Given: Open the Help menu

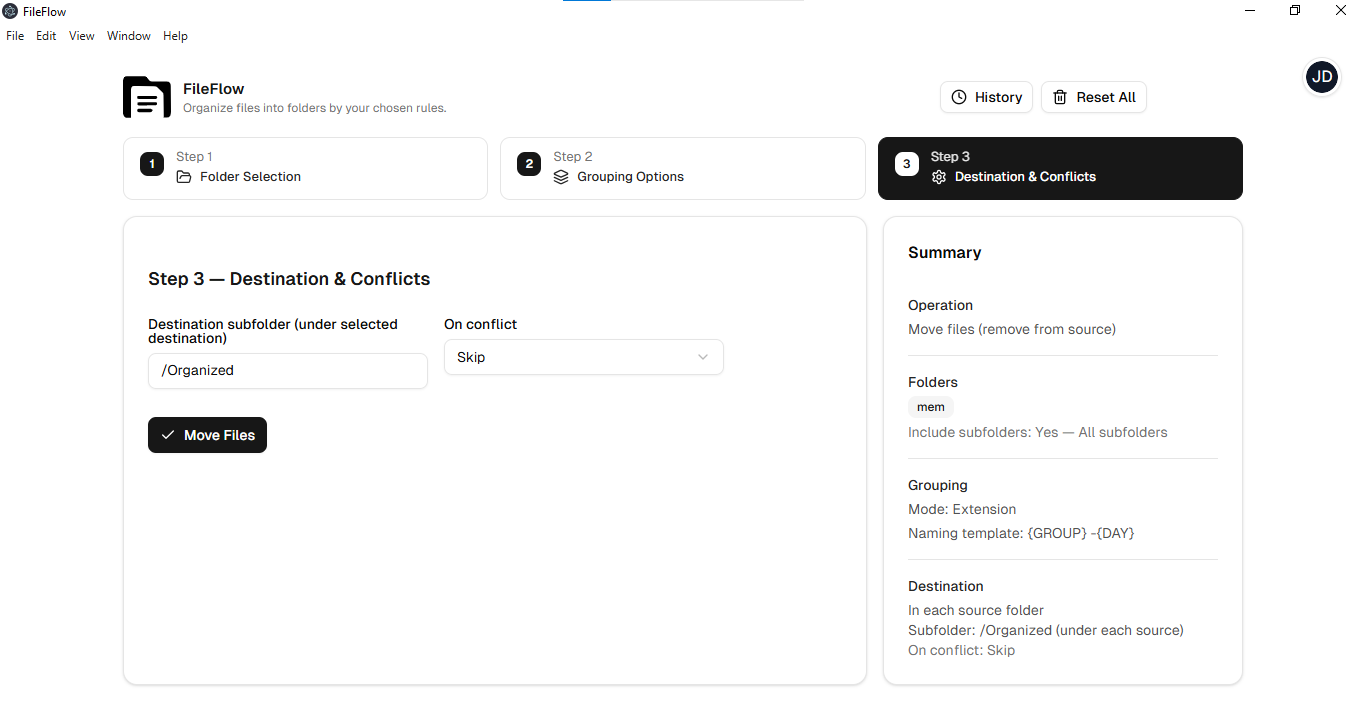Looking at the screenshot, I should [175, 36].
